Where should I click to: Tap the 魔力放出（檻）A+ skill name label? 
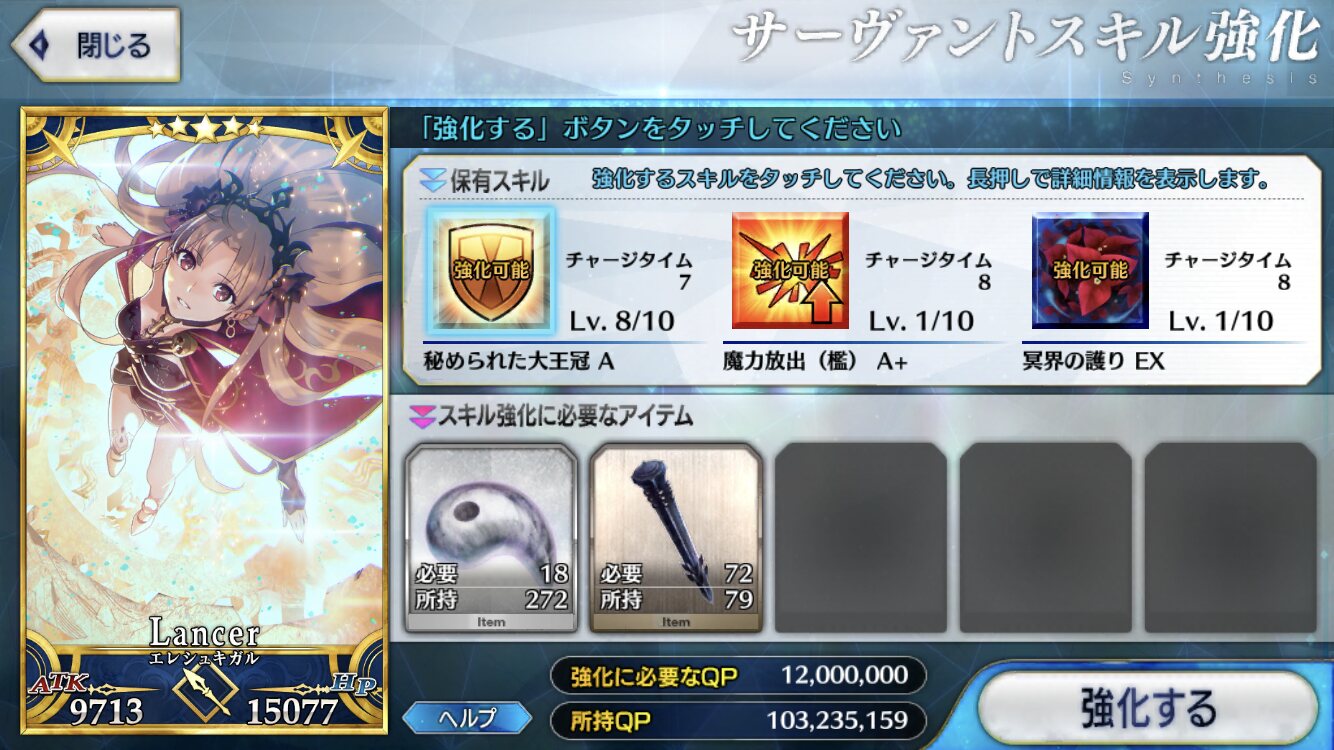click(815, 362)
